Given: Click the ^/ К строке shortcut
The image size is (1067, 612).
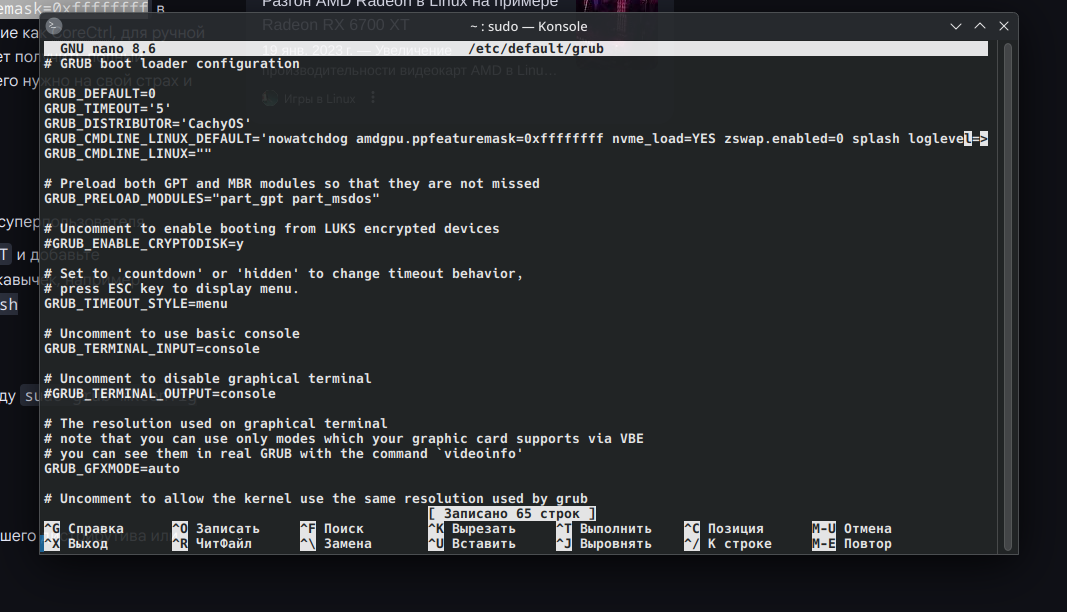Looking at the screenshot, I should tap(728, 543).
